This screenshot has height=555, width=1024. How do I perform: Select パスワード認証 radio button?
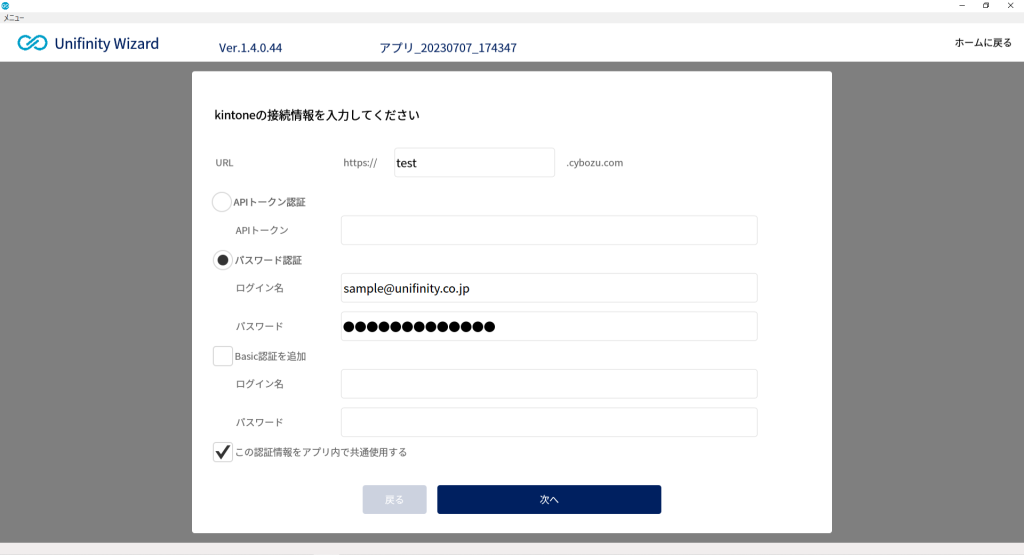click(223, 260)
